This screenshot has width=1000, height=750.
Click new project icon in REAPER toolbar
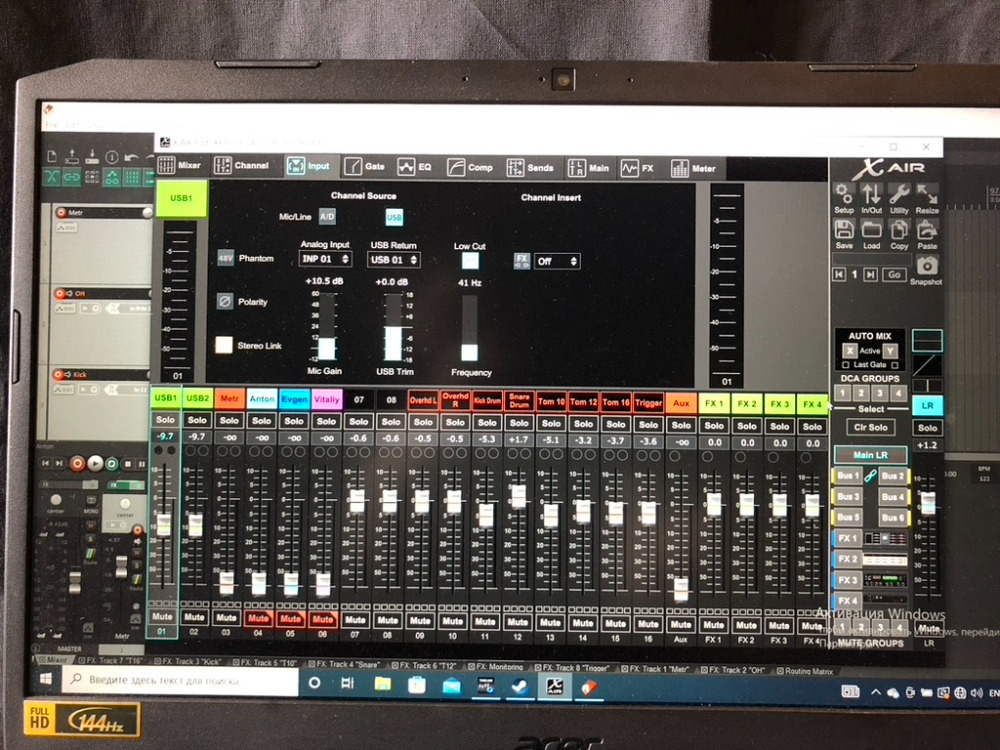point(53,157)
